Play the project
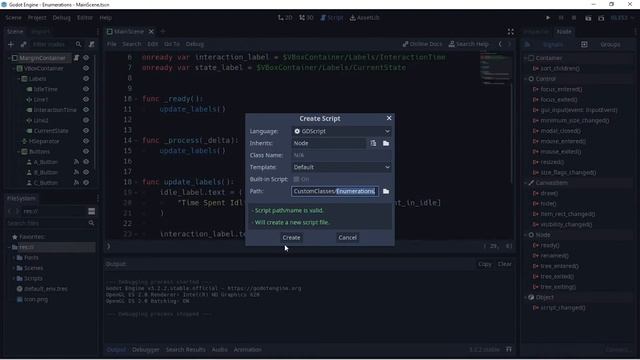The image size is (640, 360). pos(548,18)
